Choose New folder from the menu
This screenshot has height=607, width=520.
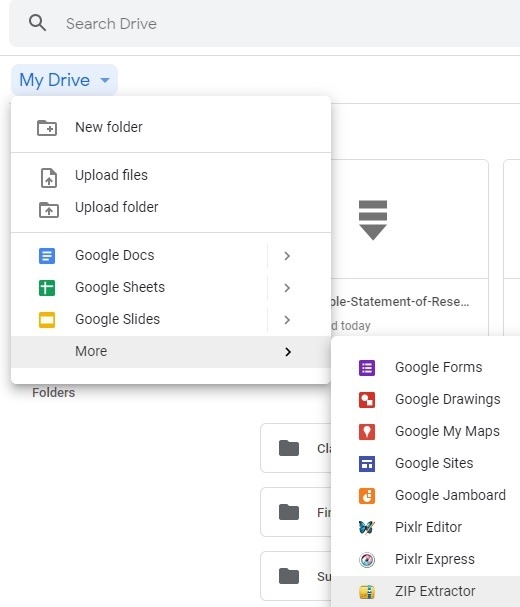click(x=171, y=127)
